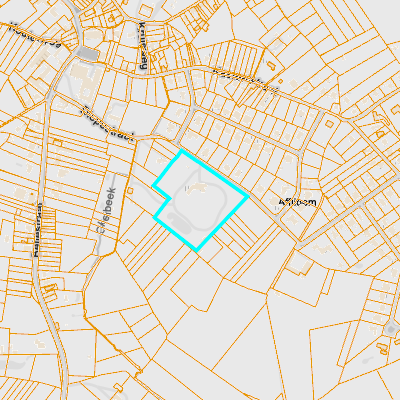Select the cyan-outlined highlighted parcel
The image size is (400, 400).
click(200, 200)
